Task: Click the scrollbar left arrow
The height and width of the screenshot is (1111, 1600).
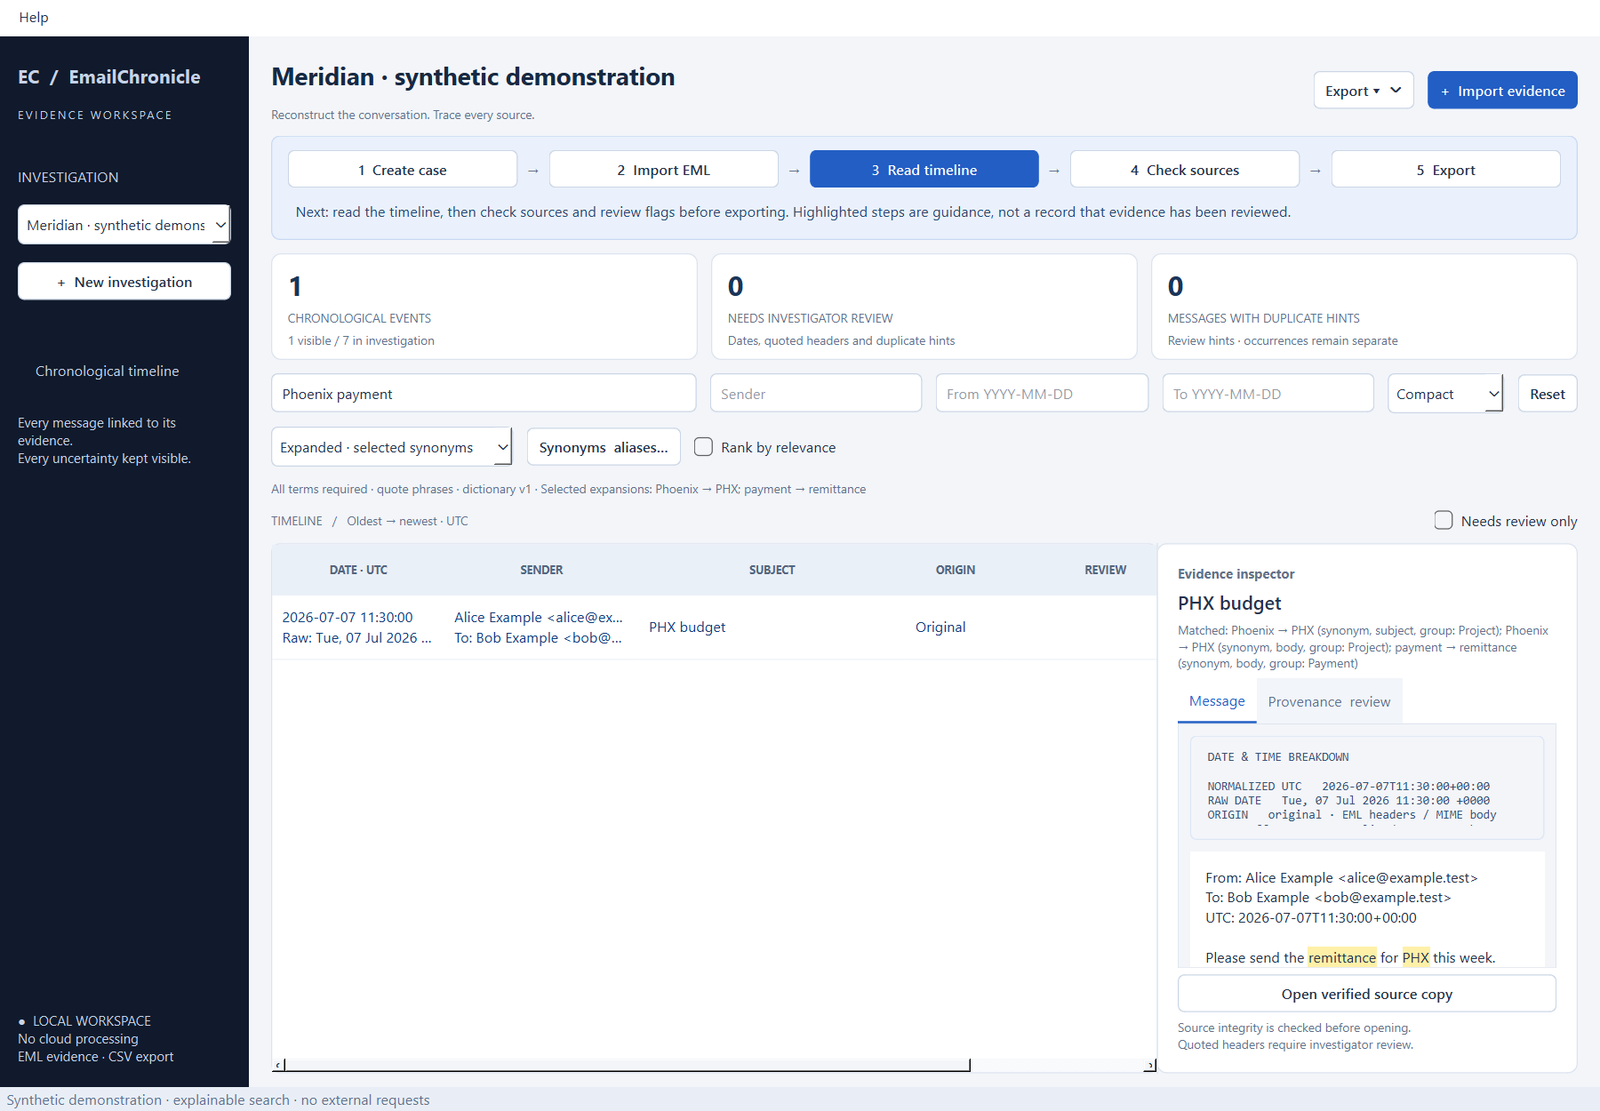Action: (279, 1065)
